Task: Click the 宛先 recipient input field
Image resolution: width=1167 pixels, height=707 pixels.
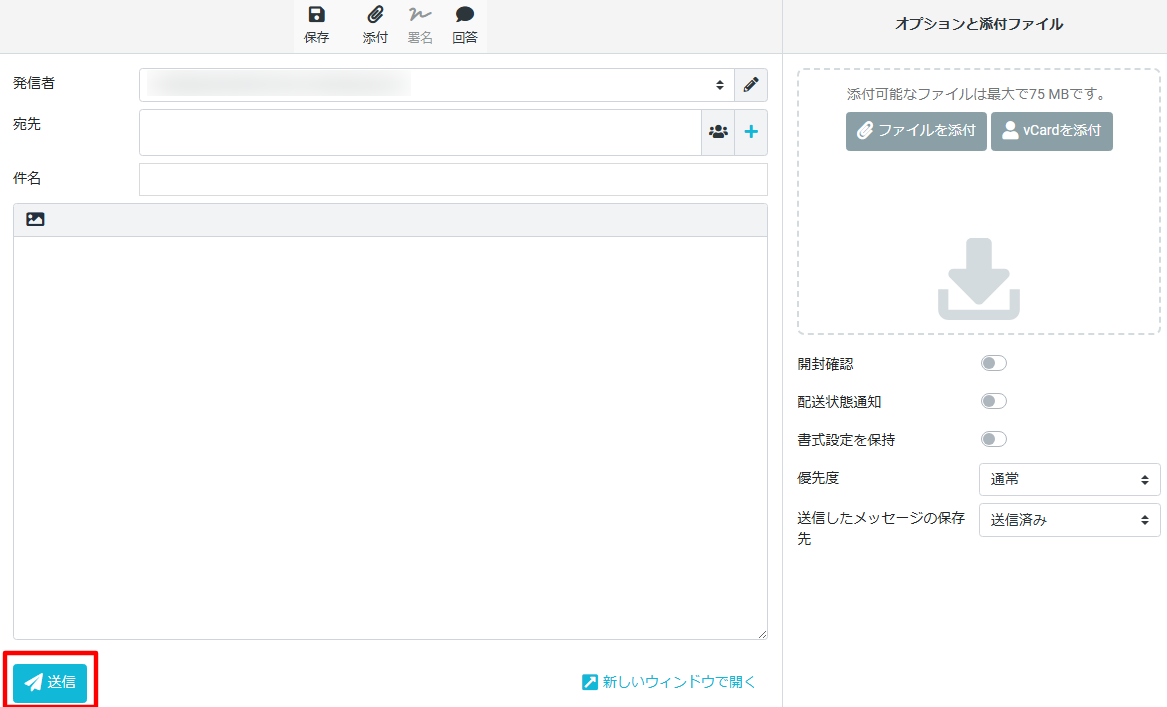Action: point(421,132)
